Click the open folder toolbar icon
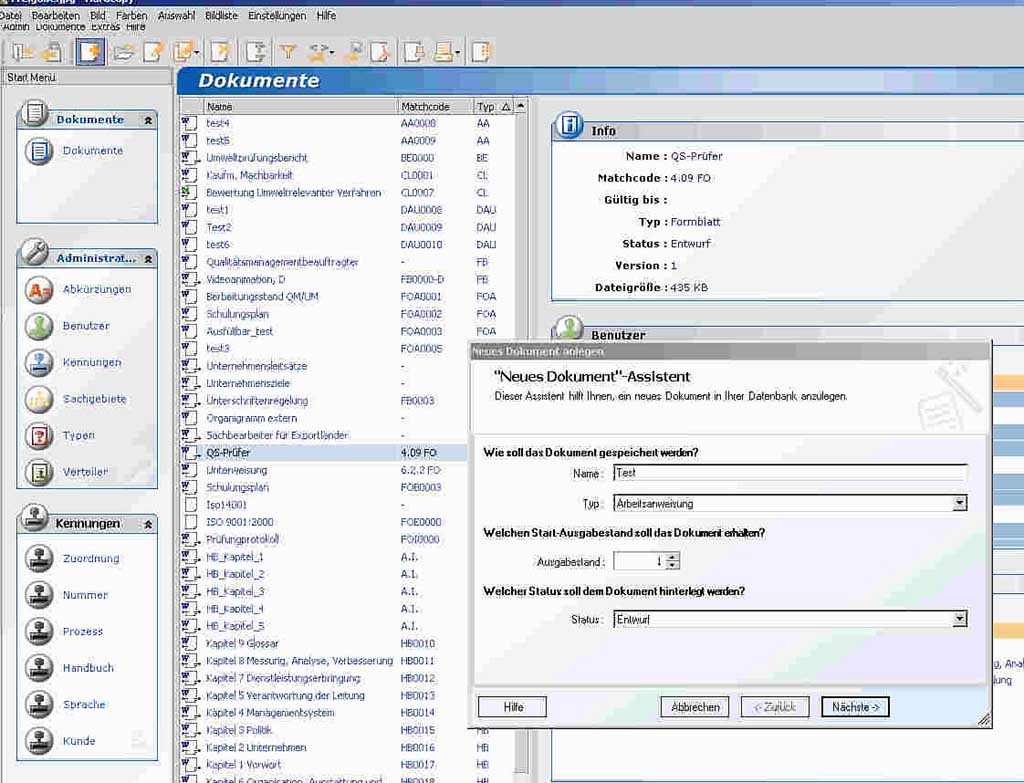1024x783 pixels. pos(123,52)
